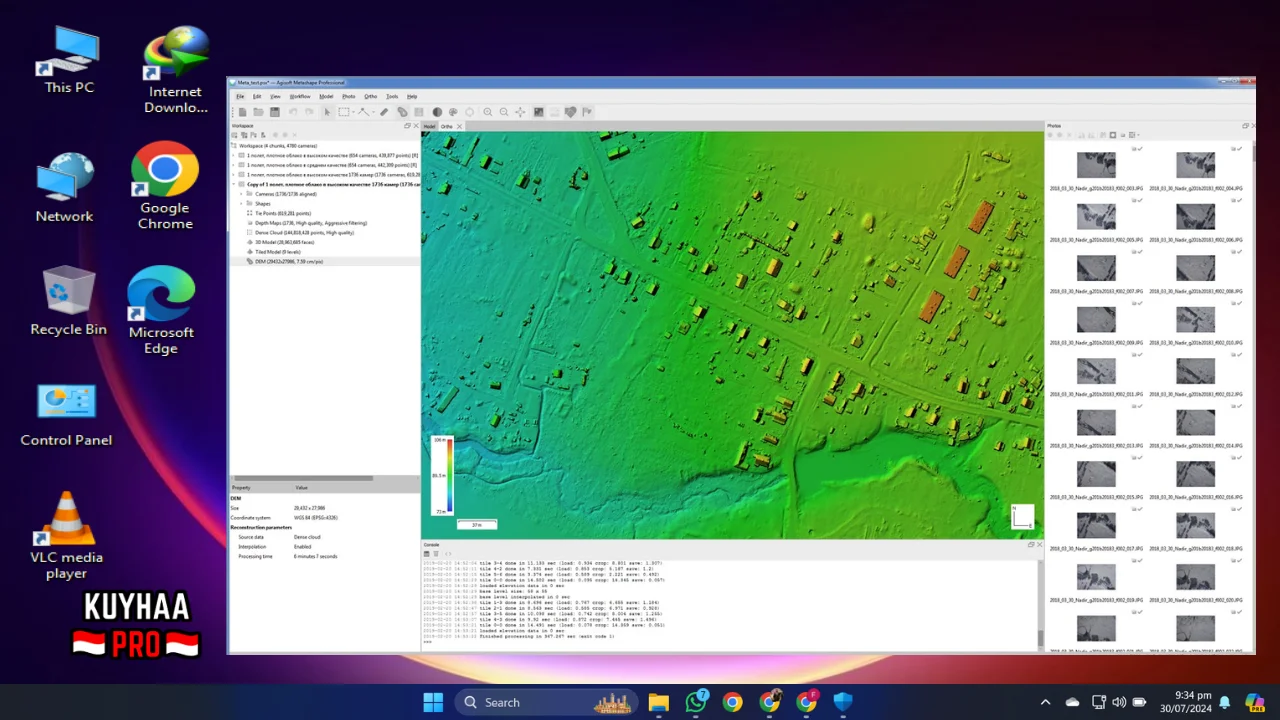Screen dimensions: 1280x720
Task: Select the Ortho tab
Action: 447,126
